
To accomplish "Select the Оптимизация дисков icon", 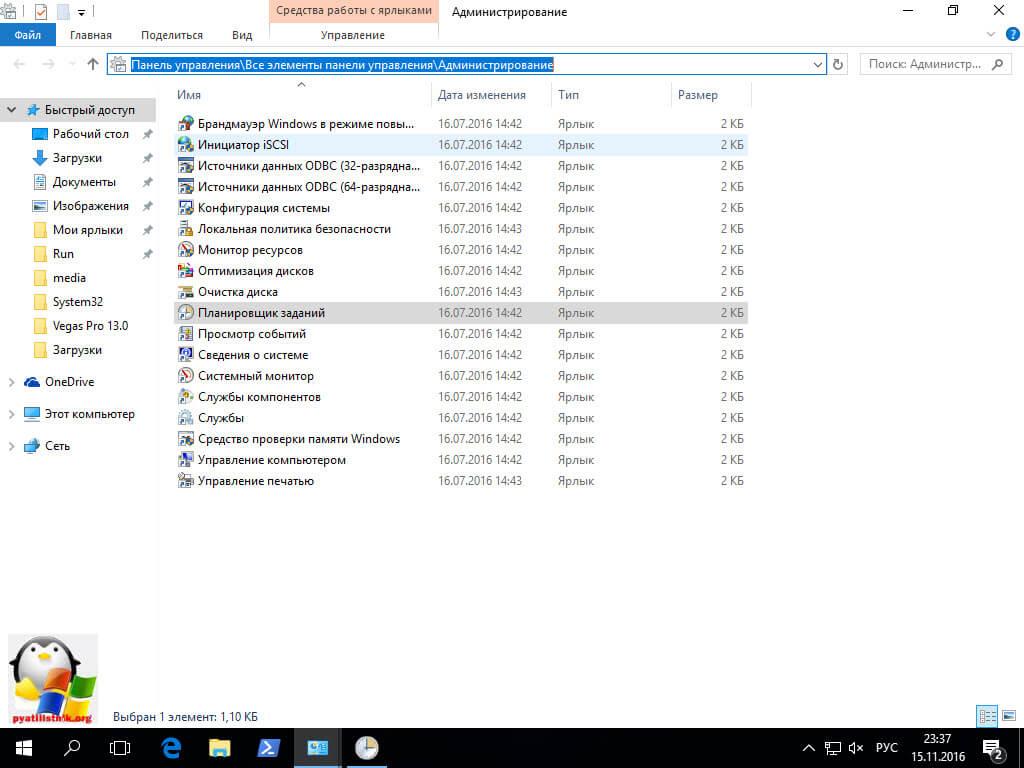I will point(186,270).
